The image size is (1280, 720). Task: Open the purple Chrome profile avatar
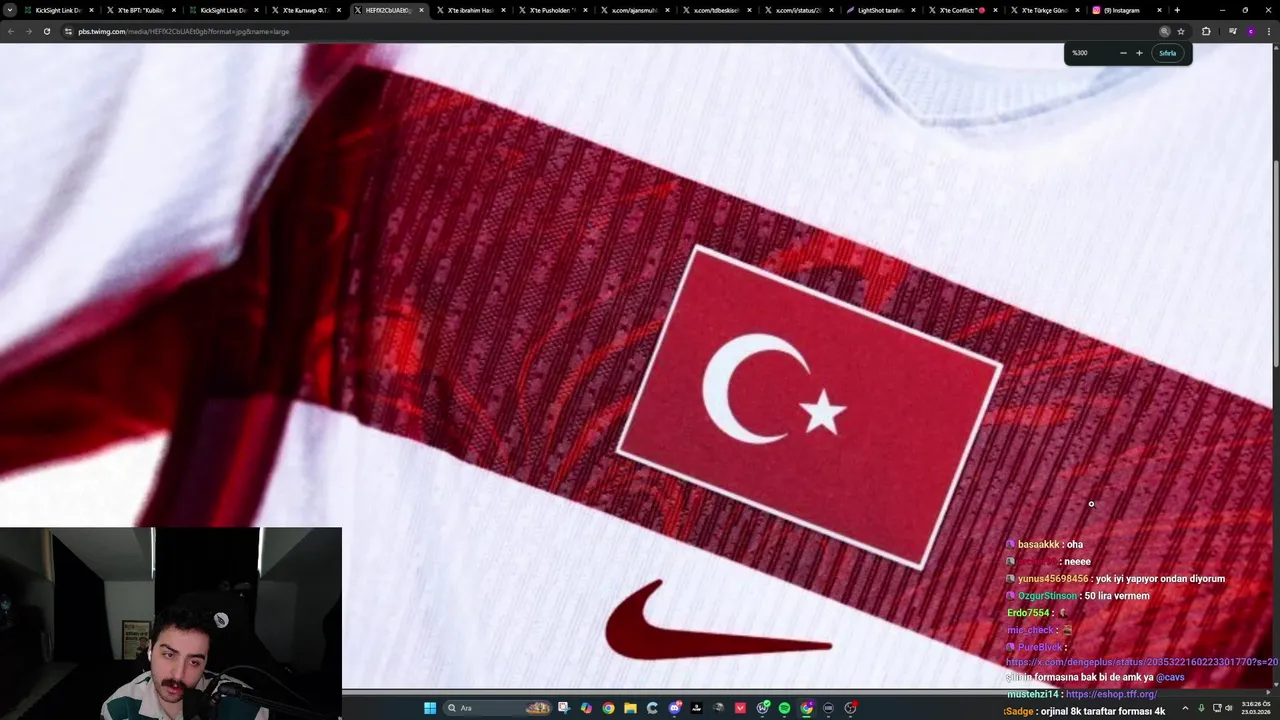1250,31
